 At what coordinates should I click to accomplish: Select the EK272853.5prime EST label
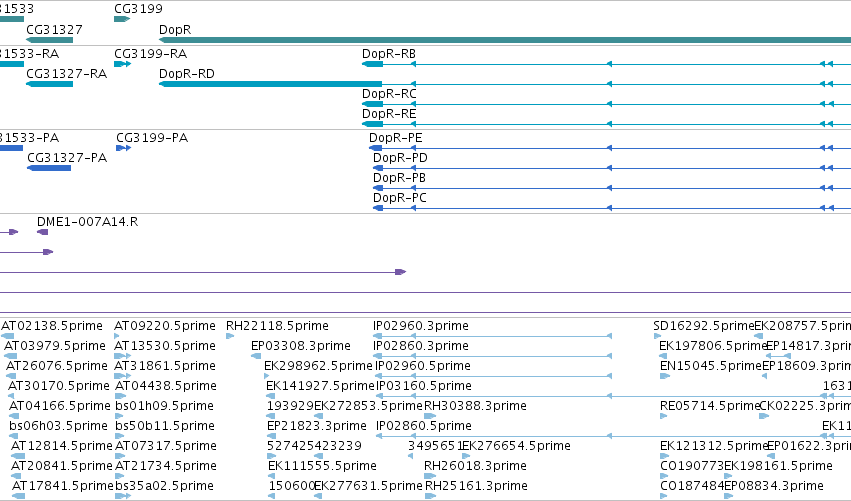(369, 406)
